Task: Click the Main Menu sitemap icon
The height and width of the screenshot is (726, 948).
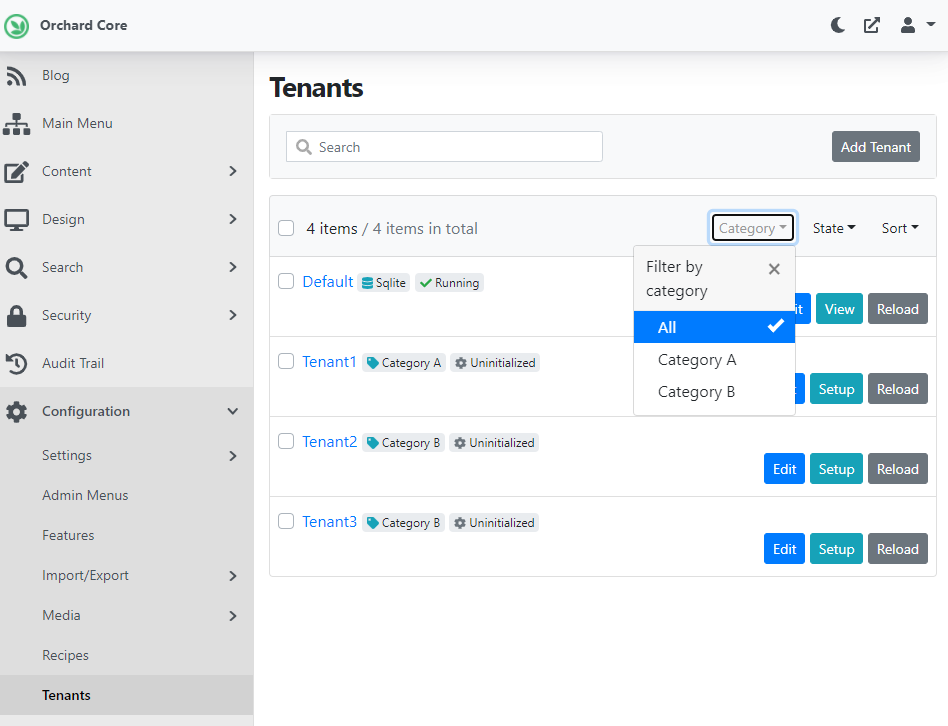Action: point(16,124)
